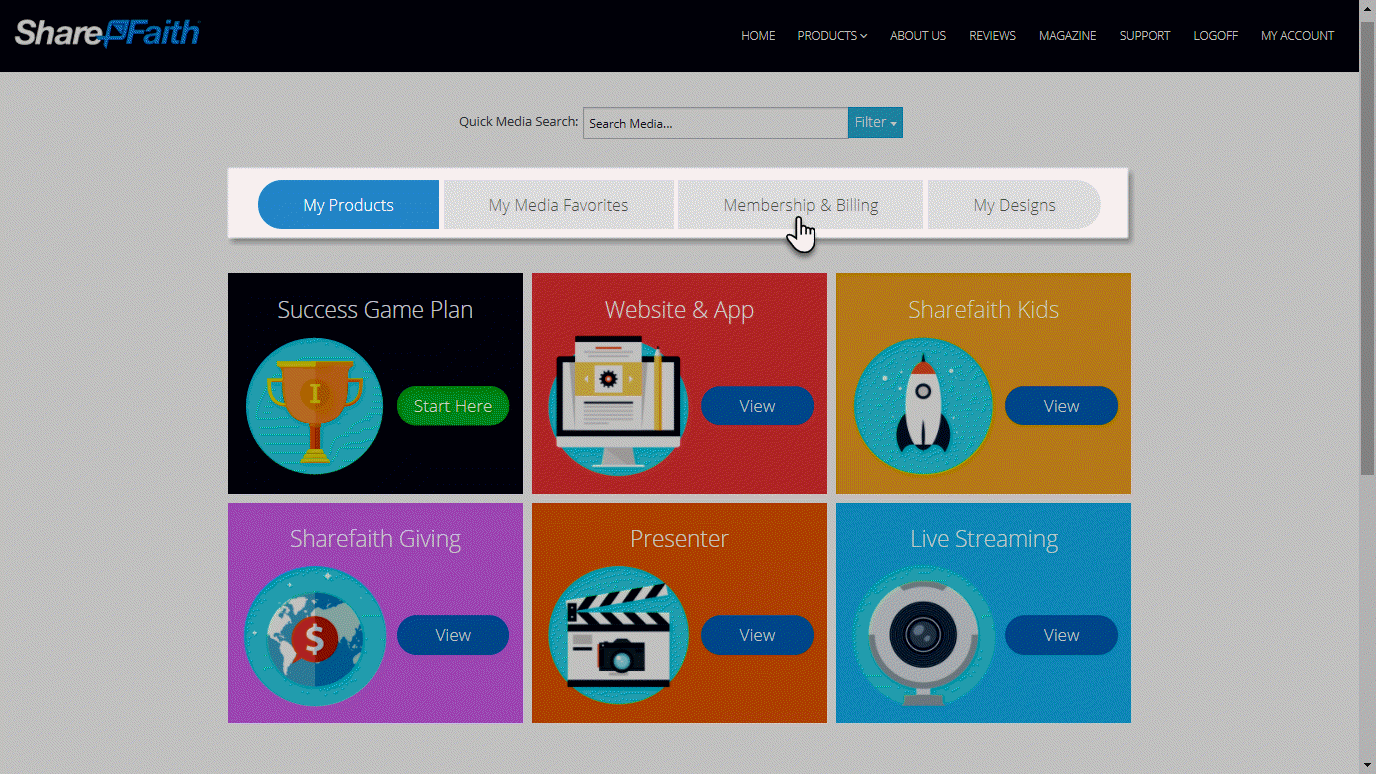1376x774 pixels.
Task: Click the computer monitor icon in Website & App
Action: 618,406
